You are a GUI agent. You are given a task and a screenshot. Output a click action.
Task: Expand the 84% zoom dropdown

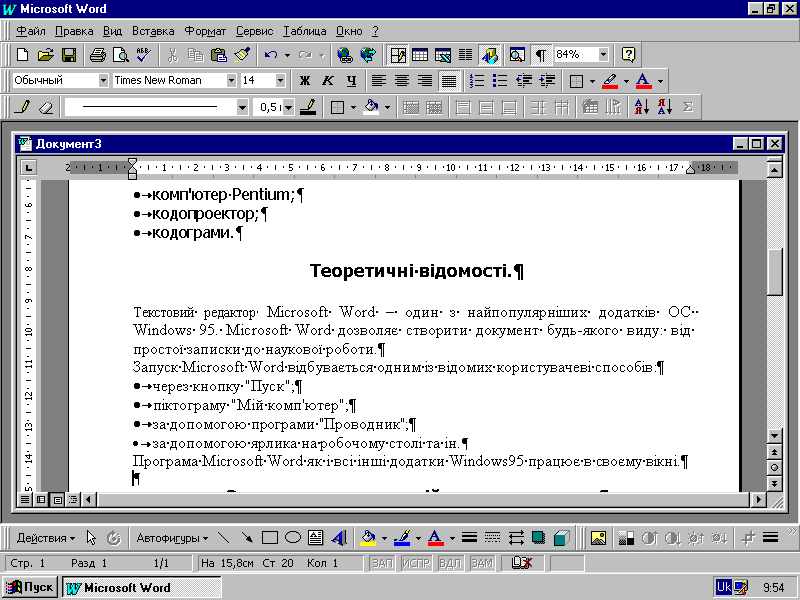tap(604, 54)
